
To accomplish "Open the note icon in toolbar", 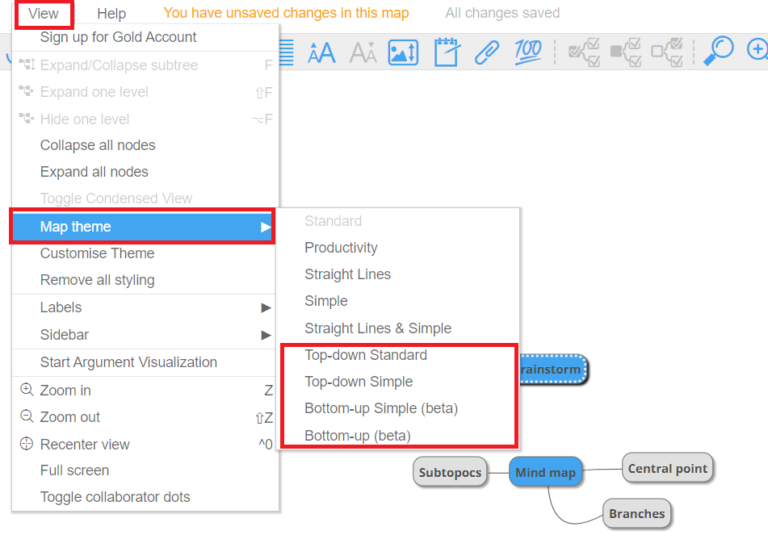I will pos(446,52).
